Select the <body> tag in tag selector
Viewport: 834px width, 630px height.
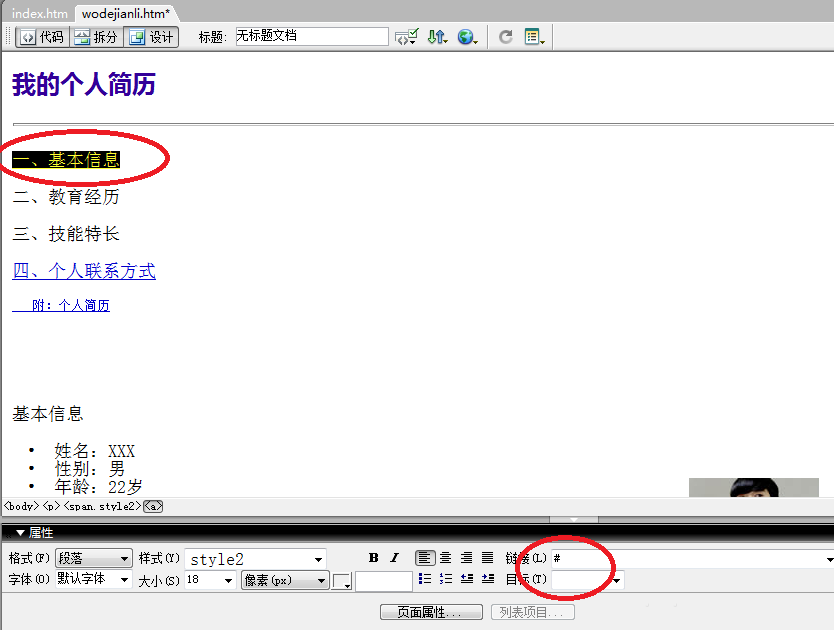[22, 506]
